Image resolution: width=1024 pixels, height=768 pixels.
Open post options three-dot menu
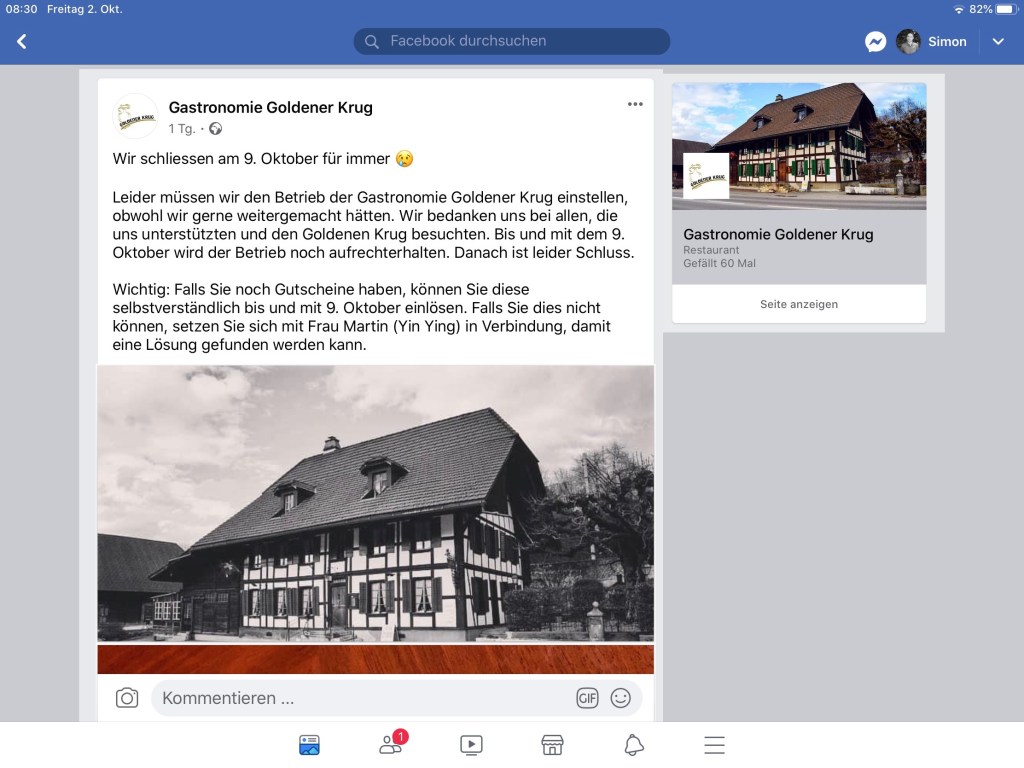point(635,104)
